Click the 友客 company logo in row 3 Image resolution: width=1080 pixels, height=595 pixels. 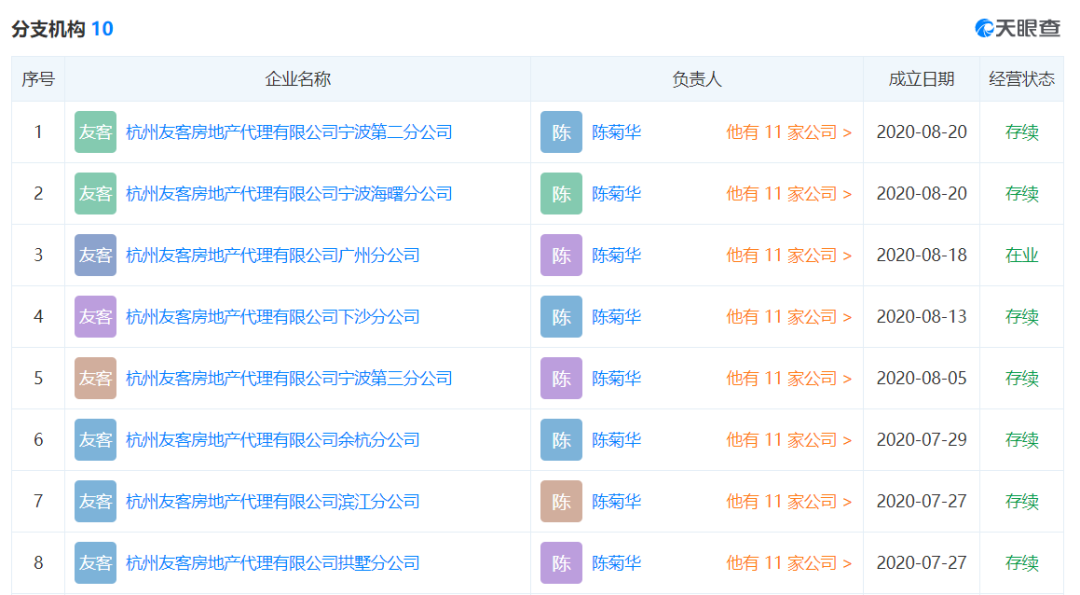[x=95, y=255]
